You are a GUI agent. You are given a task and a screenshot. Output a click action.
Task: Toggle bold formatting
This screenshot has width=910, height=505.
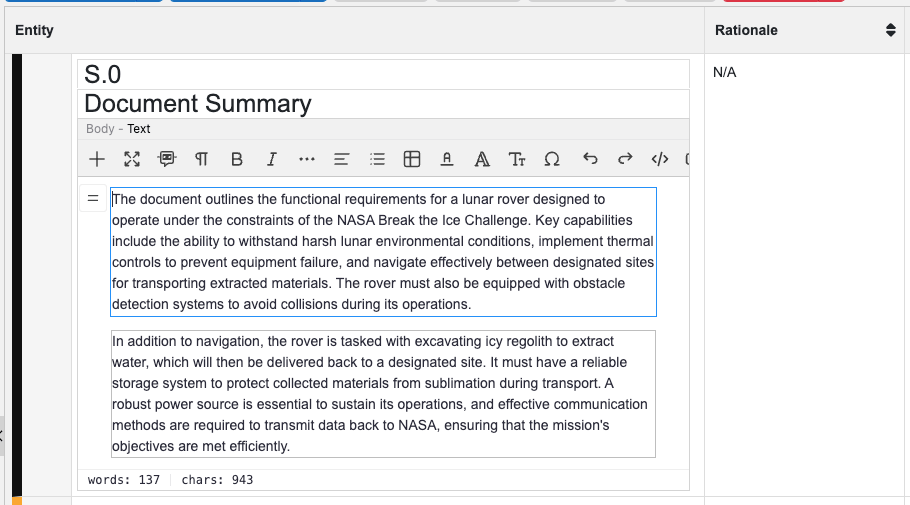236,159
